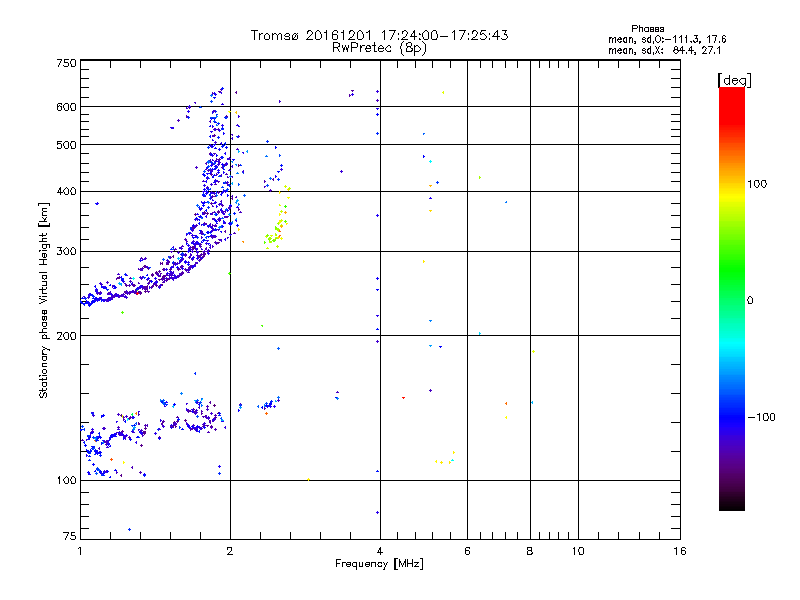This screenshot has height=600, width=800.
Task: Click the '2' frequency axis tick label
Action: 230,551
